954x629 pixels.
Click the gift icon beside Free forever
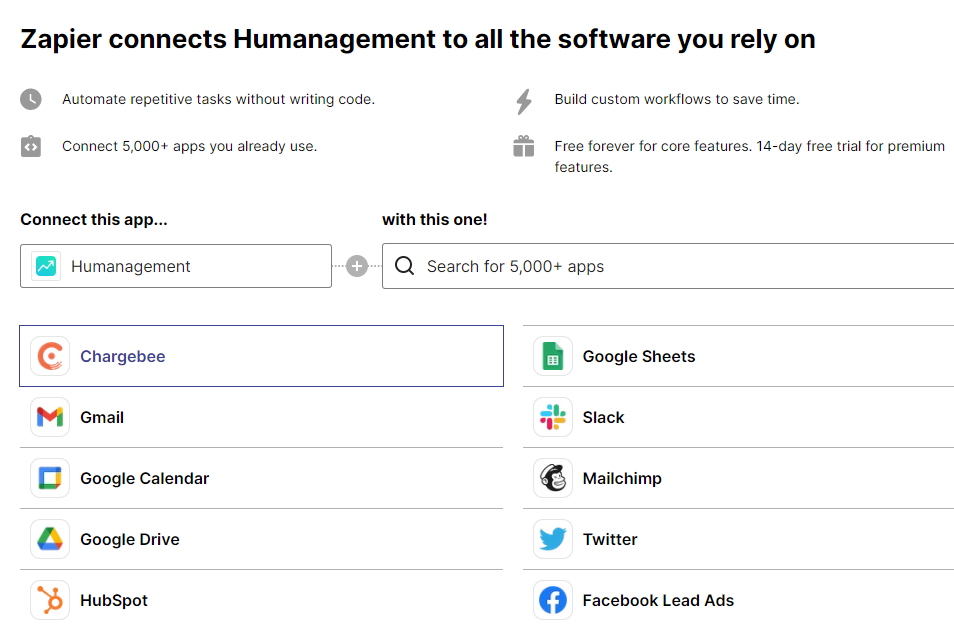pos(524,146)
